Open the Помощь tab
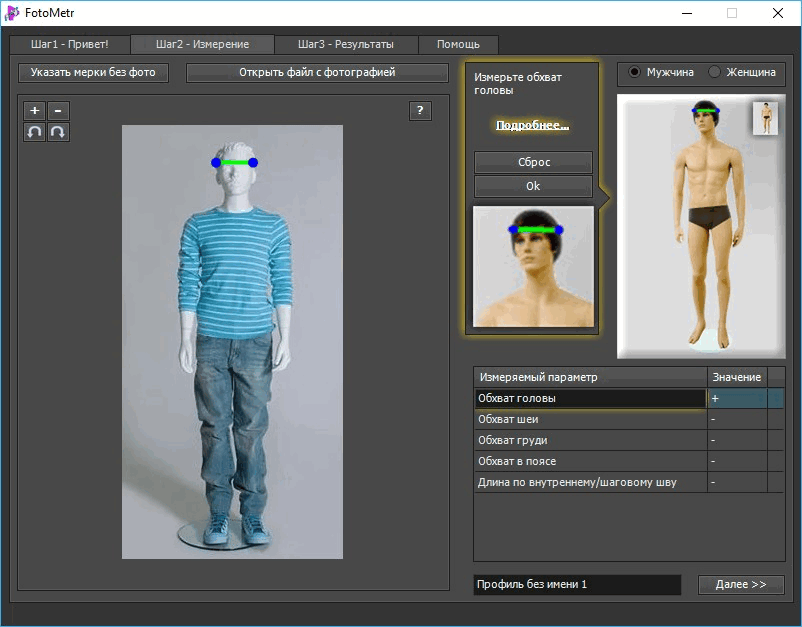This screenshot has height=627, width=802. click(x=458, y=44)
